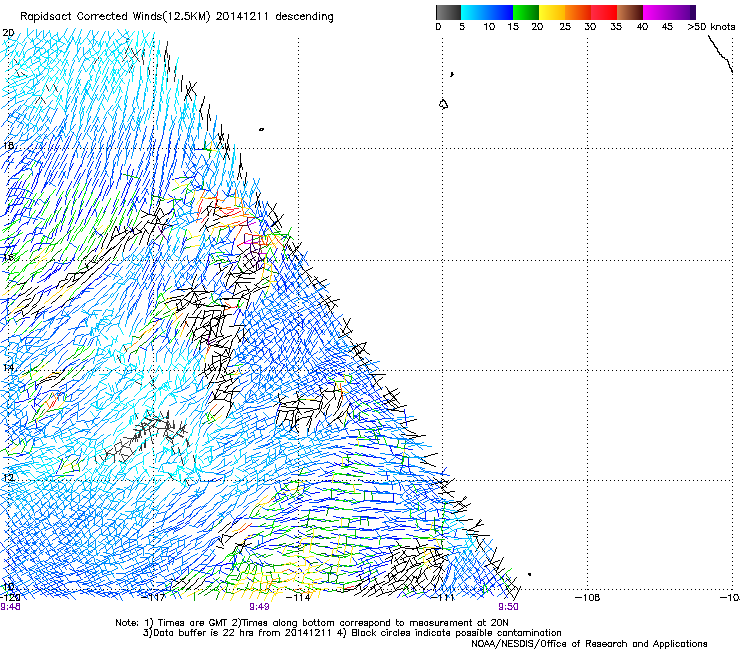
Task: Click the note line beginning 'Note: 1) Times are GMT'
Action: click(311, 623)
